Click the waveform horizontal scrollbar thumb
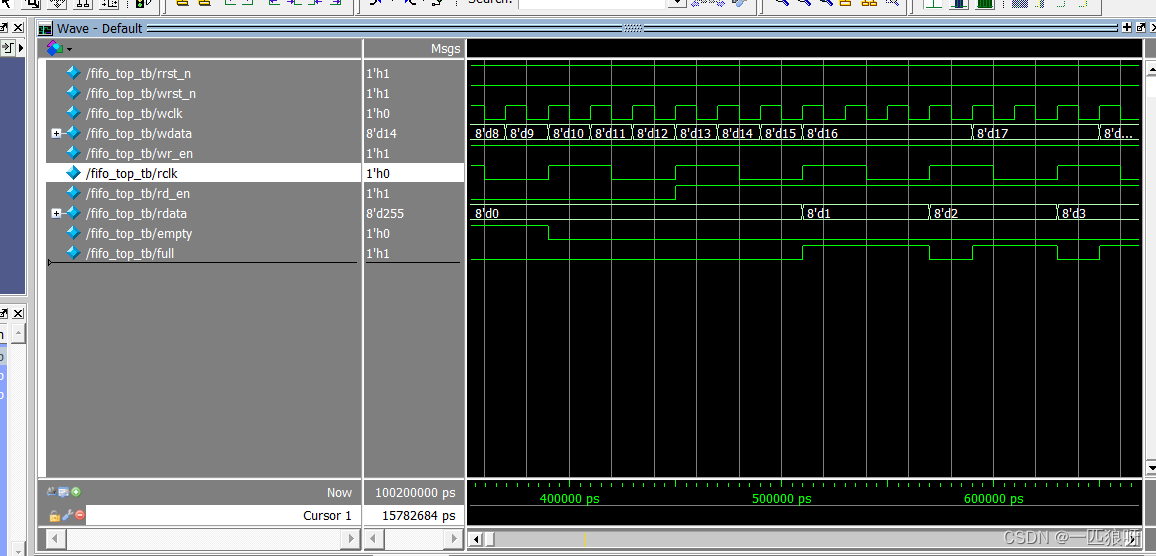Viewport: 1156px width, 556px height. [x=490, y=539]
